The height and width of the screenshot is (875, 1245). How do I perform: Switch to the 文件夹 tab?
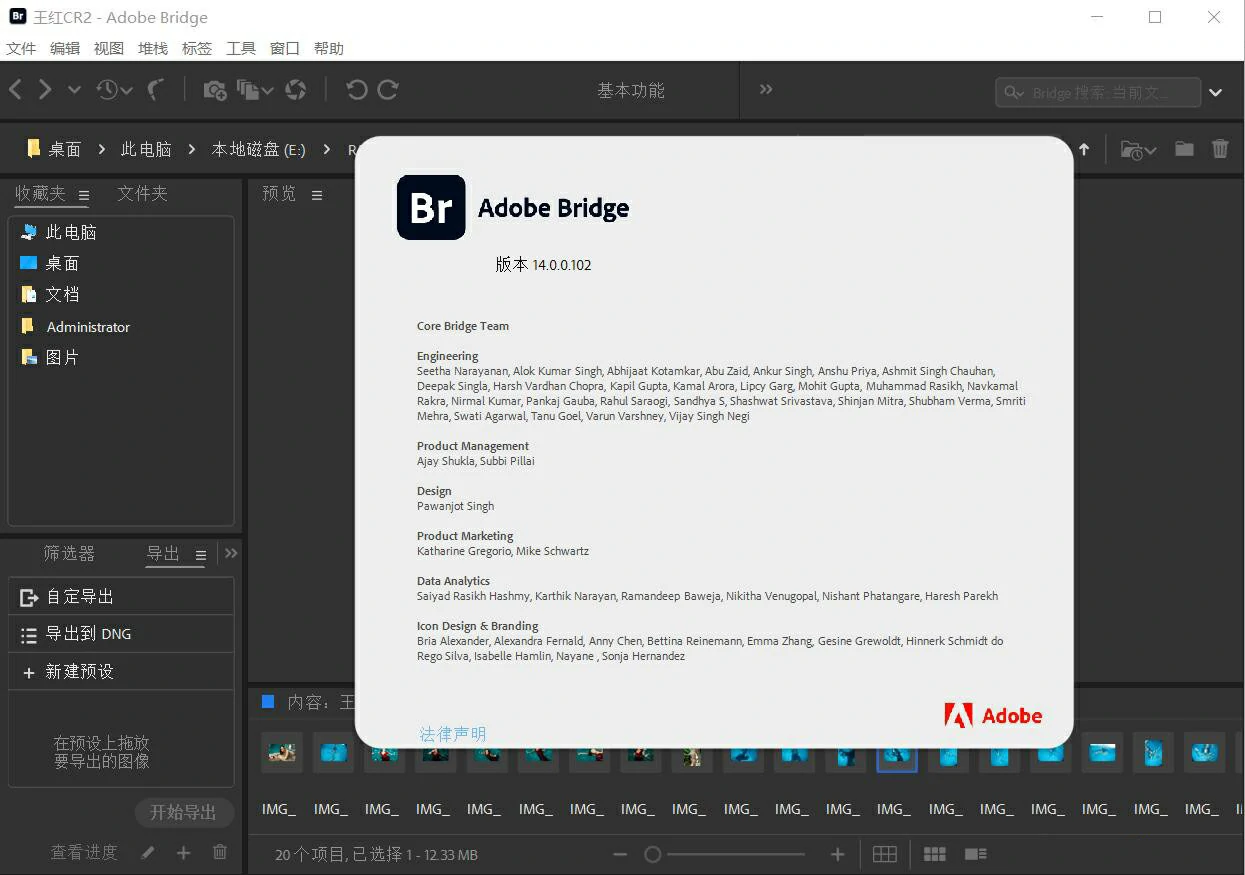point(142,193)
